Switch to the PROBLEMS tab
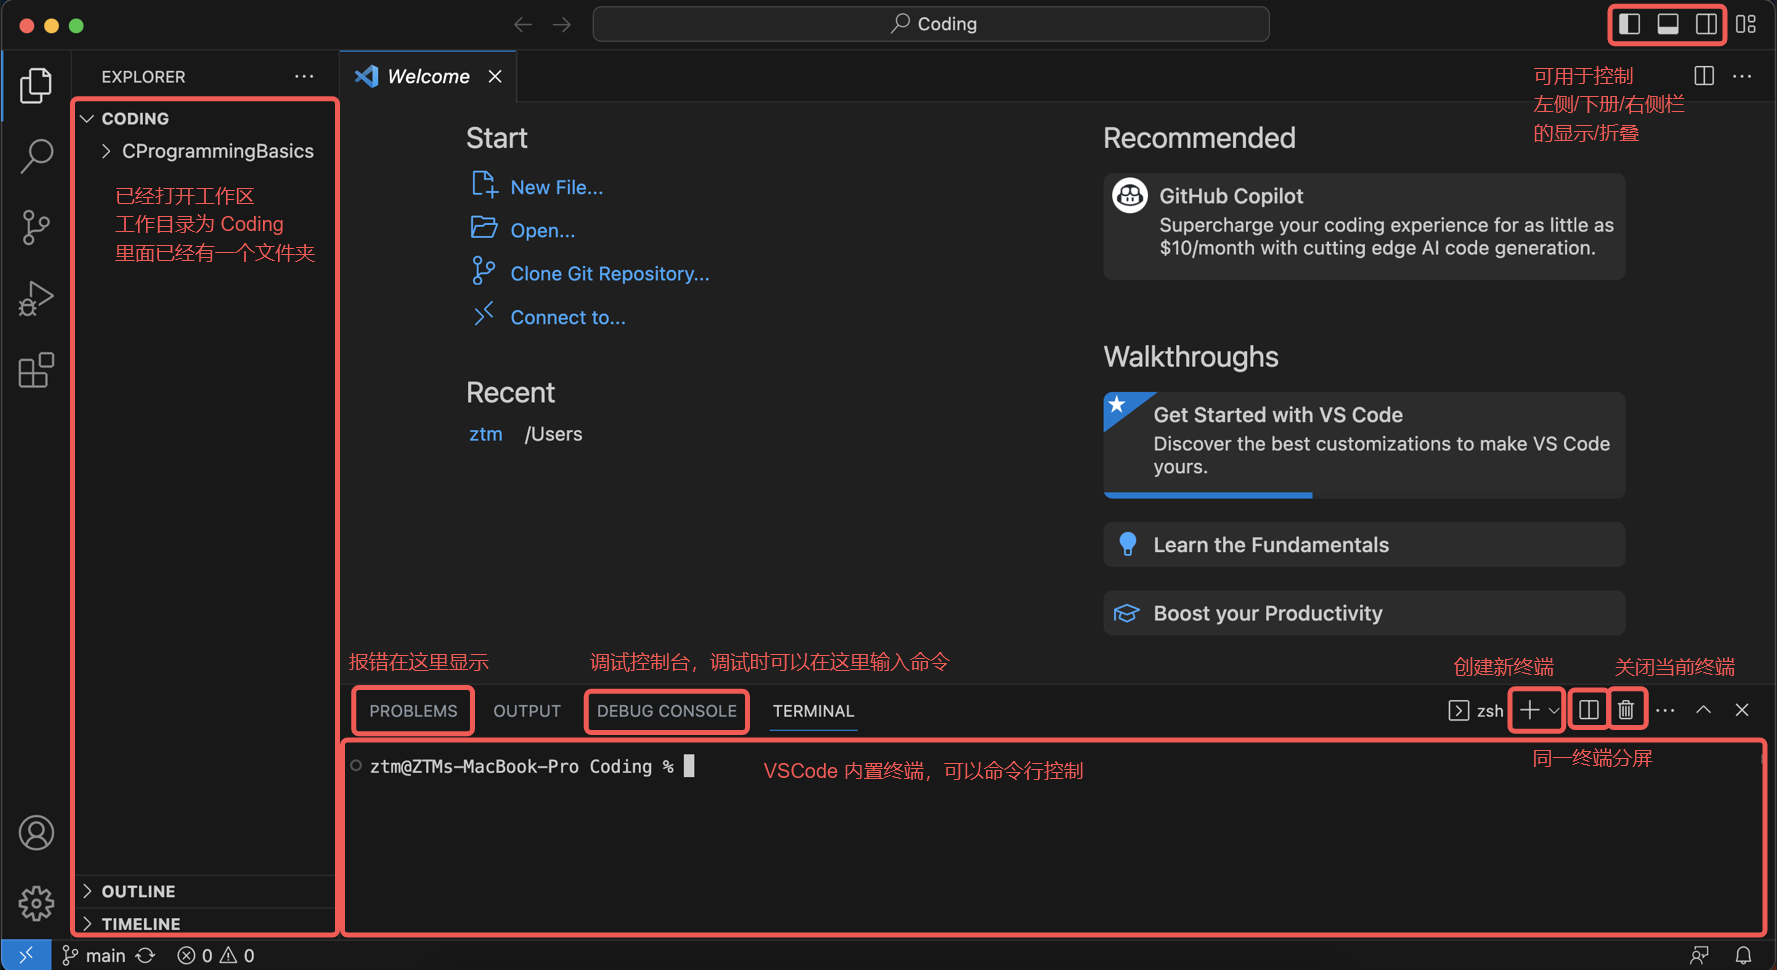The height and width of the screenshot is (970, 1777). pos(413,711)
